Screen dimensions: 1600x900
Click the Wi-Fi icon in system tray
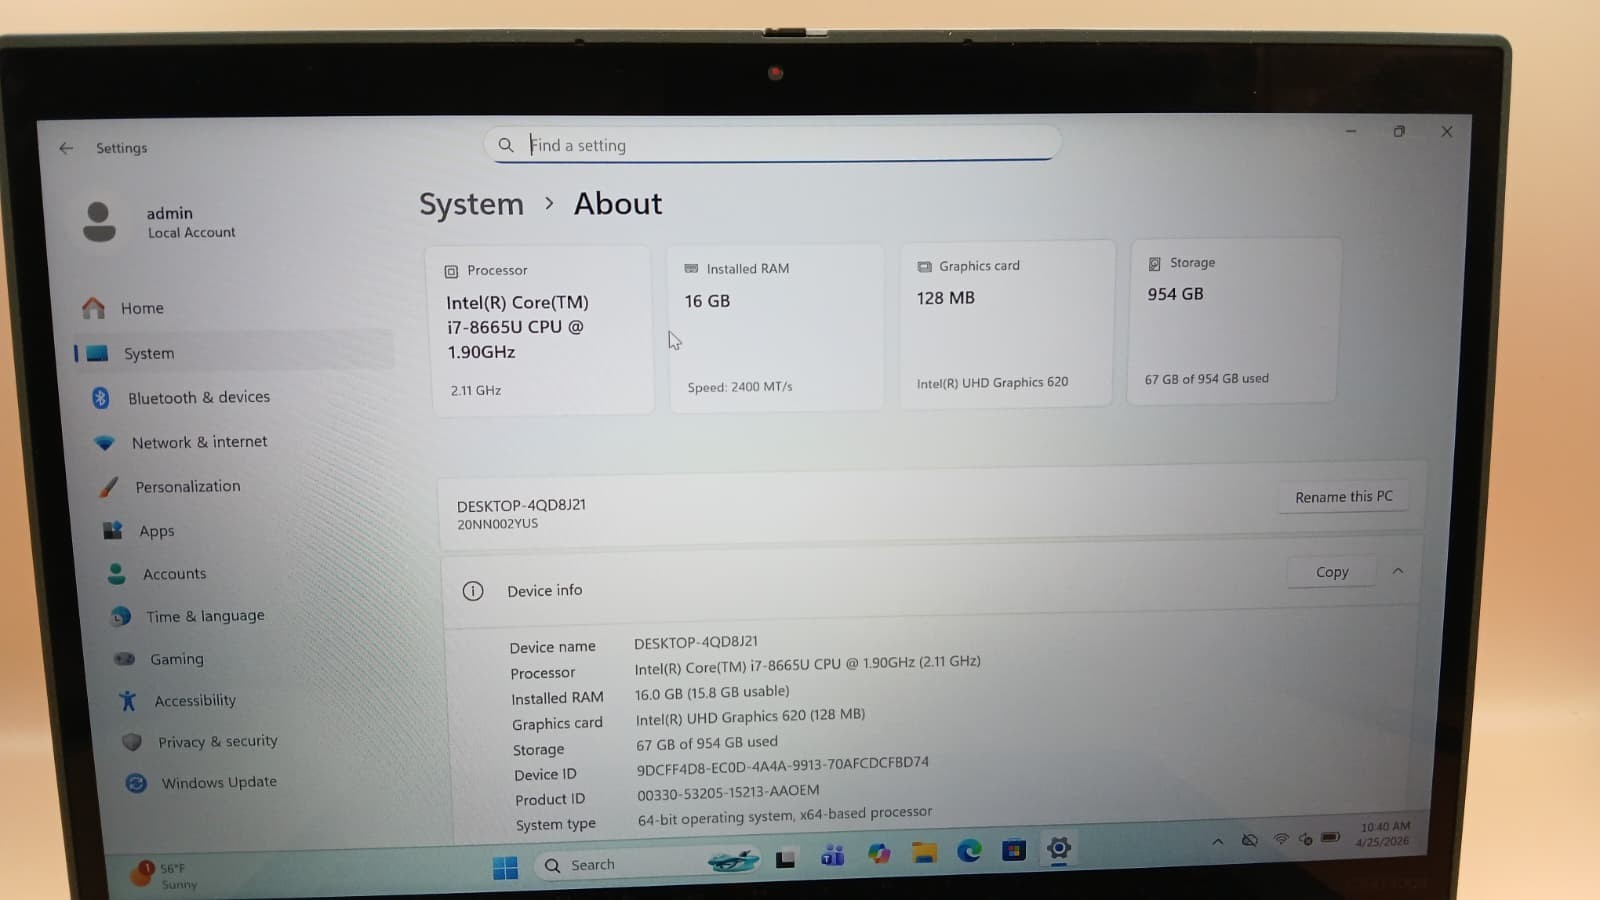pyautogui.click(x=1280, y=839)
